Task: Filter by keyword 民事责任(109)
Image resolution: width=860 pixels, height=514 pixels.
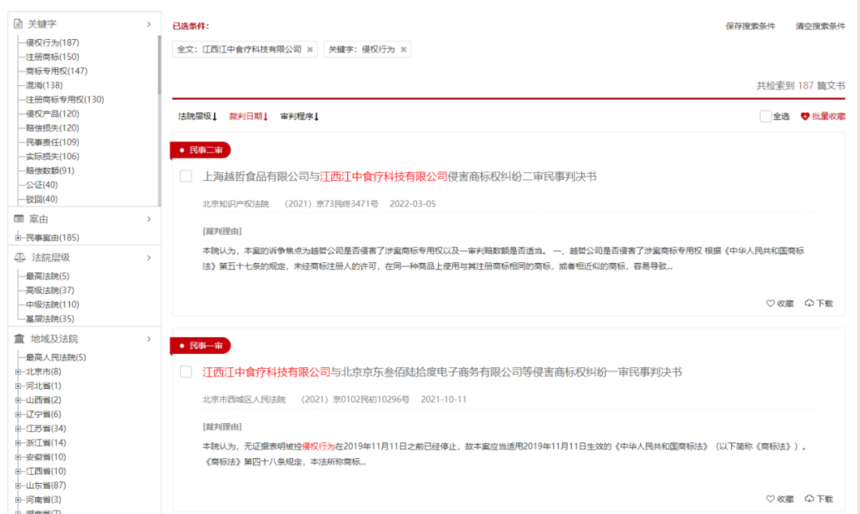Action: [x=53, y=142]
